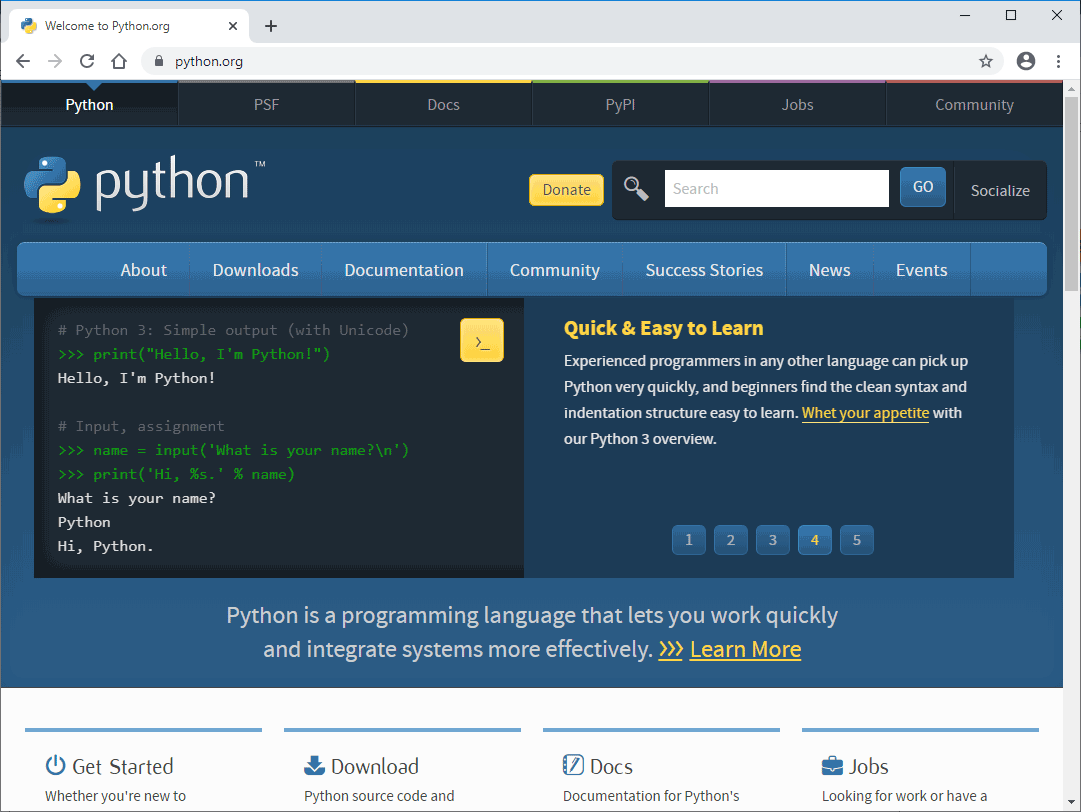The width and height of the screenshot is (1081, 812).
Task: Open the Success Stories menu
Action: tap(705, 270)
